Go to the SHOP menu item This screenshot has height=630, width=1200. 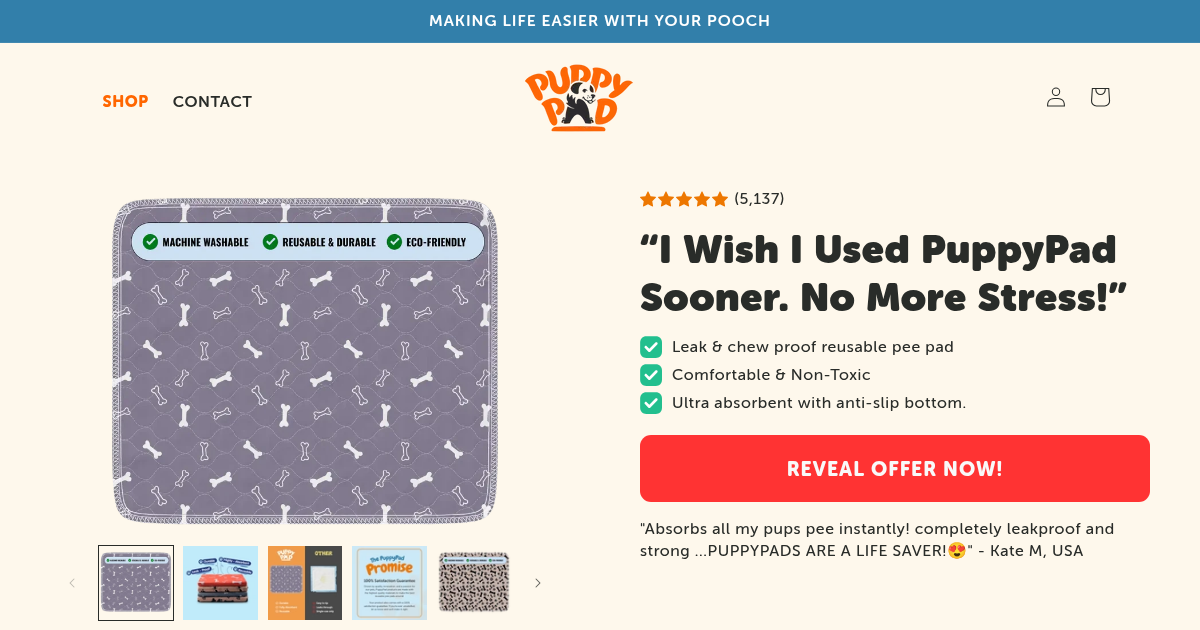[x=125, y=101]
